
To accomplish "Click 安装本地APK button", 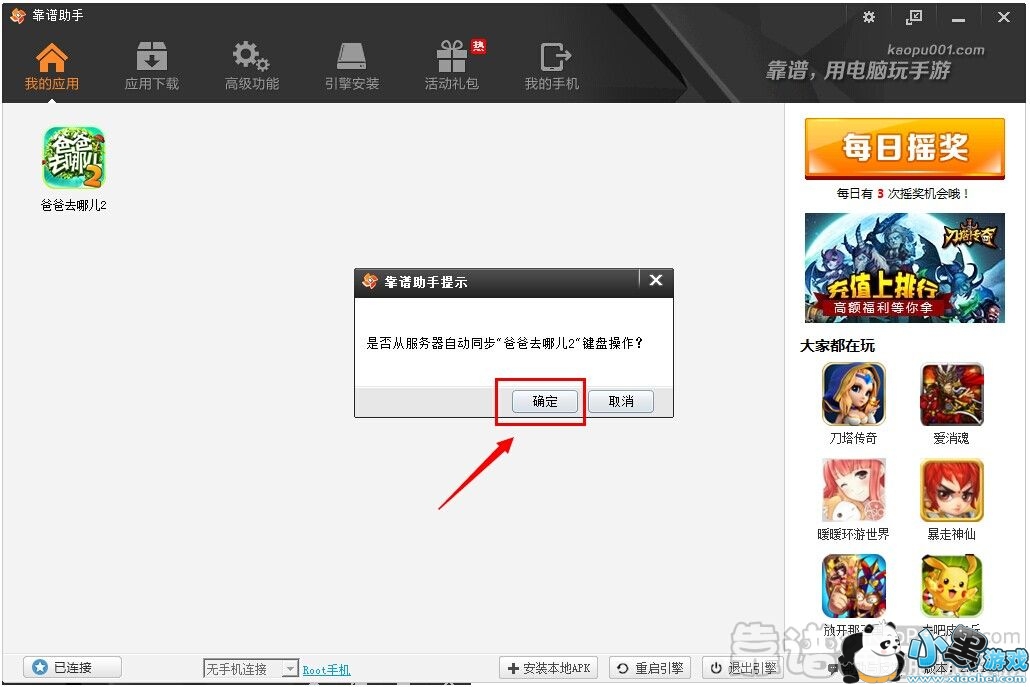I will pos(549,668).
